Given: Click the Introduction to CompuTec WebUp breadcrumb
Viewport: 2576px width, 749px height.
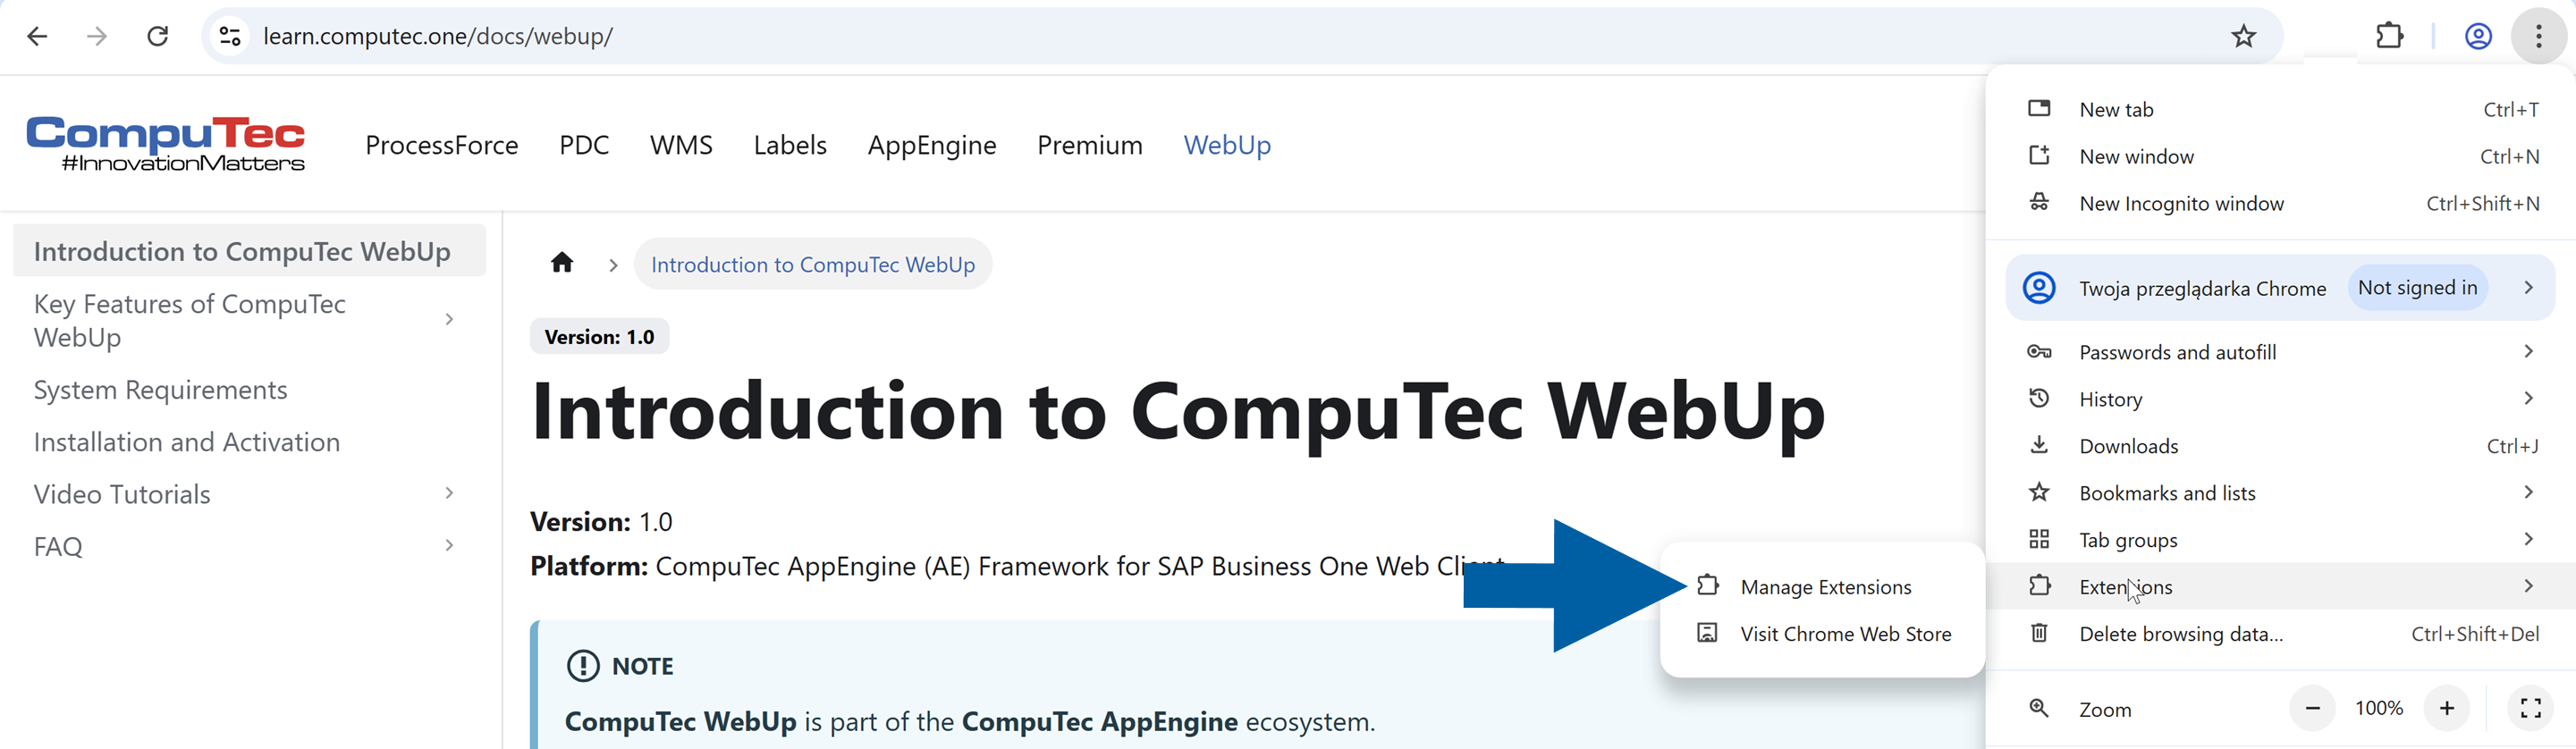Looking at the screenshot, I should coord(813,263).
